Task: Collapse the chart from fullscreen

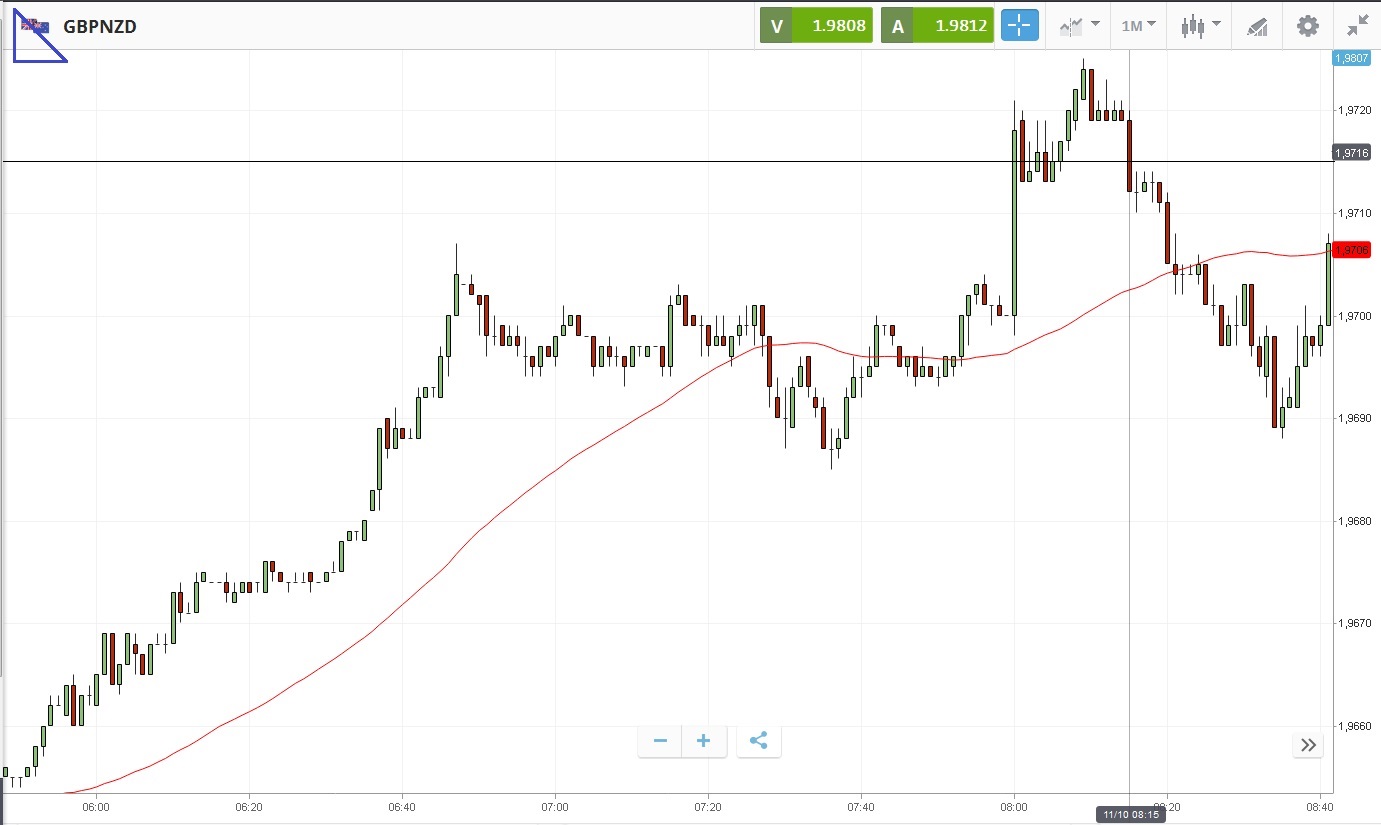Action: pyautogui.click(x=1357, y=26)
